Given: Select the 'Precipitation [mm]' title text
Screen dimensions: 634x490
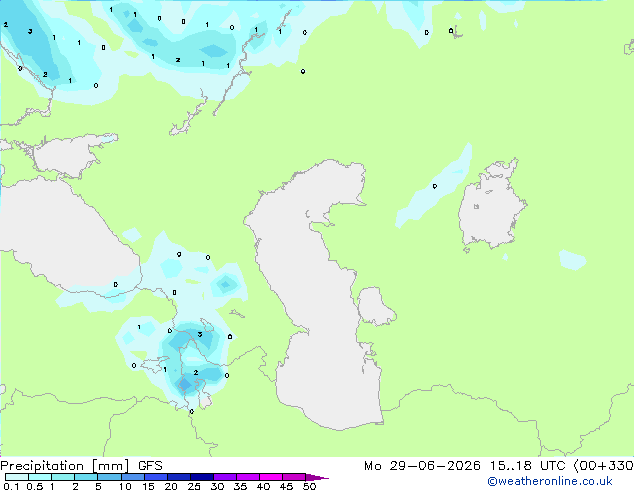Looking at the screenshot, I should pyautogui.click(x=65, y=466).
